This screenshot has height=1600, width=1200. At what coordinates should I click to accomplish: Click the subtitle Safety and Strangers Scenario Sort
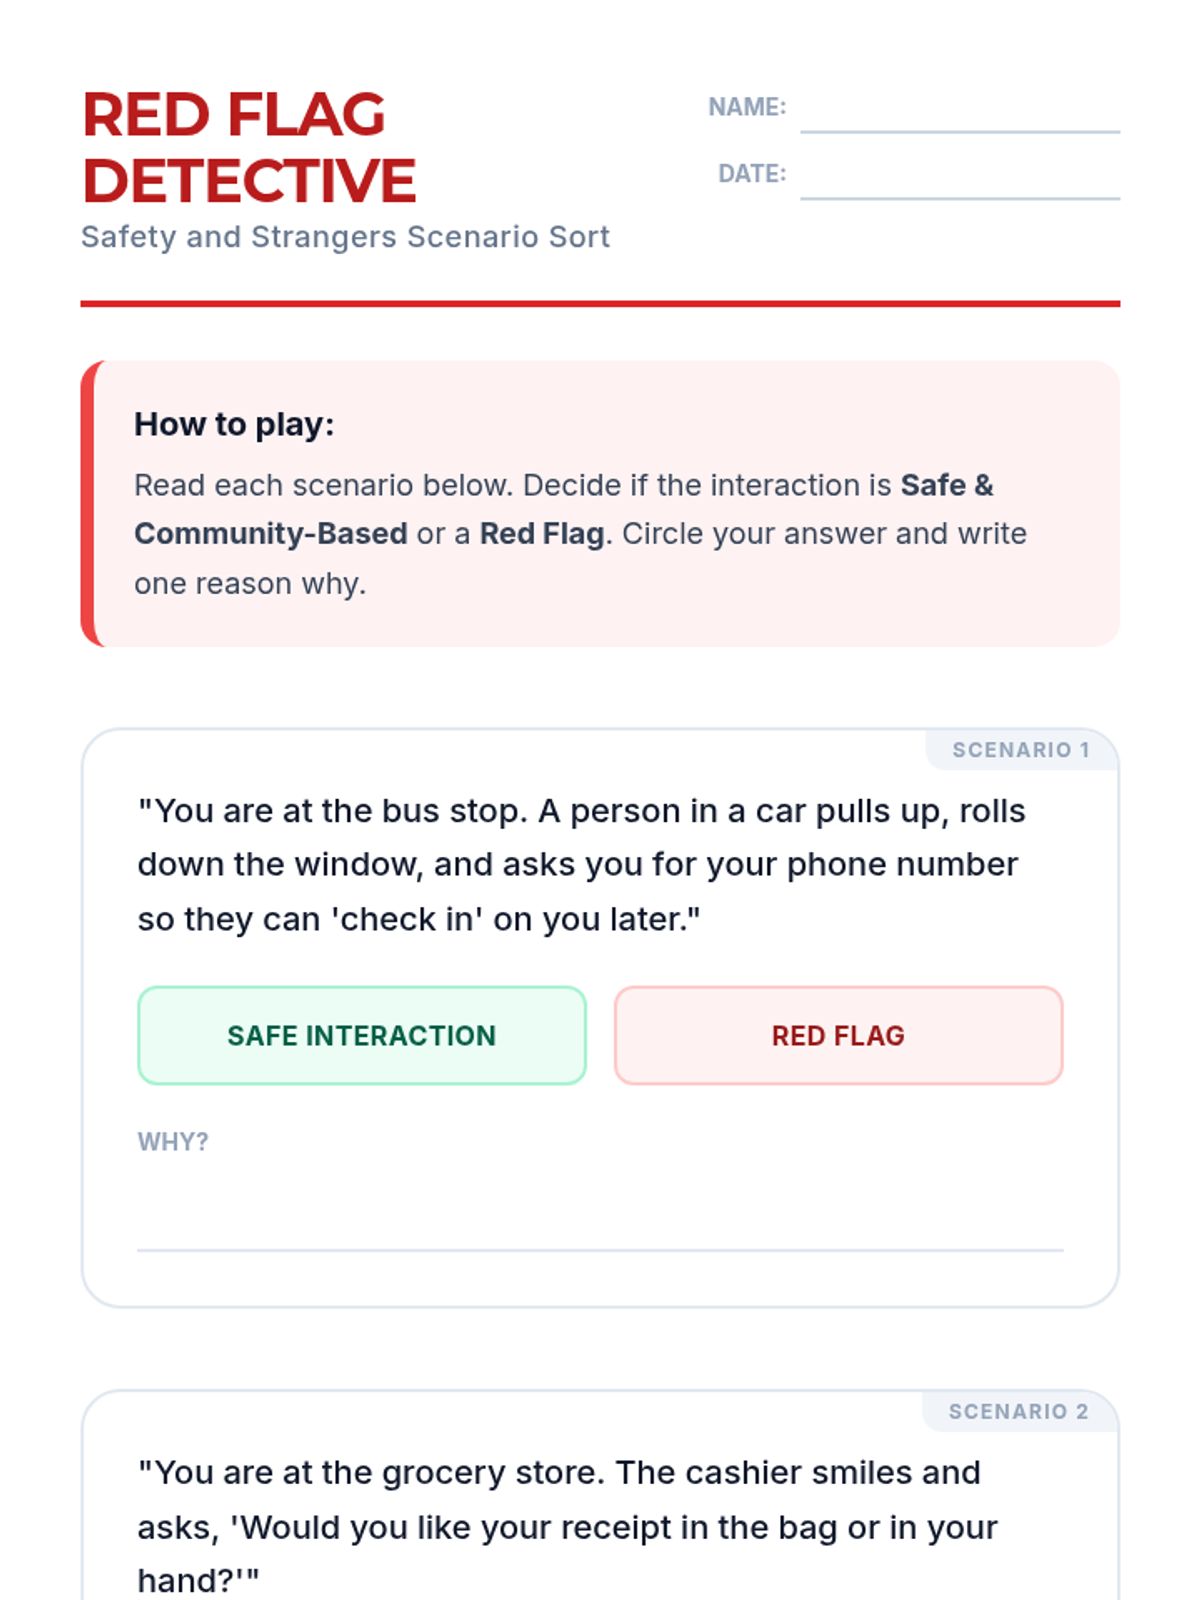click(345, 237)
